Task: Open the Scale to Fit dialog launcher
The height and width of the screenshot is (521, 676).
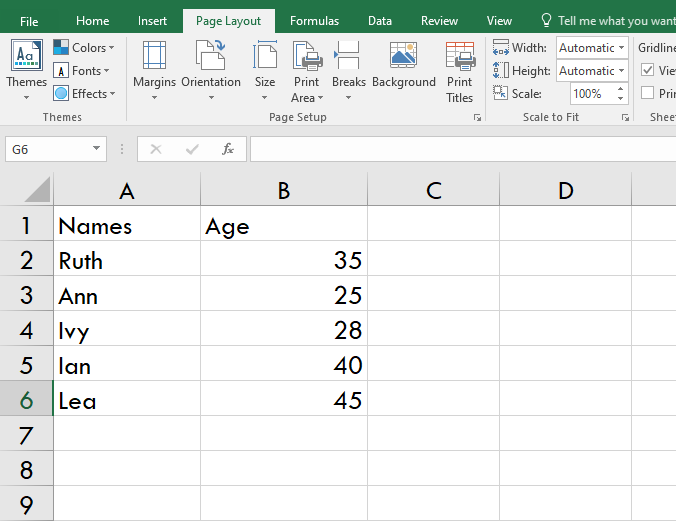Action: click(625, 118)
